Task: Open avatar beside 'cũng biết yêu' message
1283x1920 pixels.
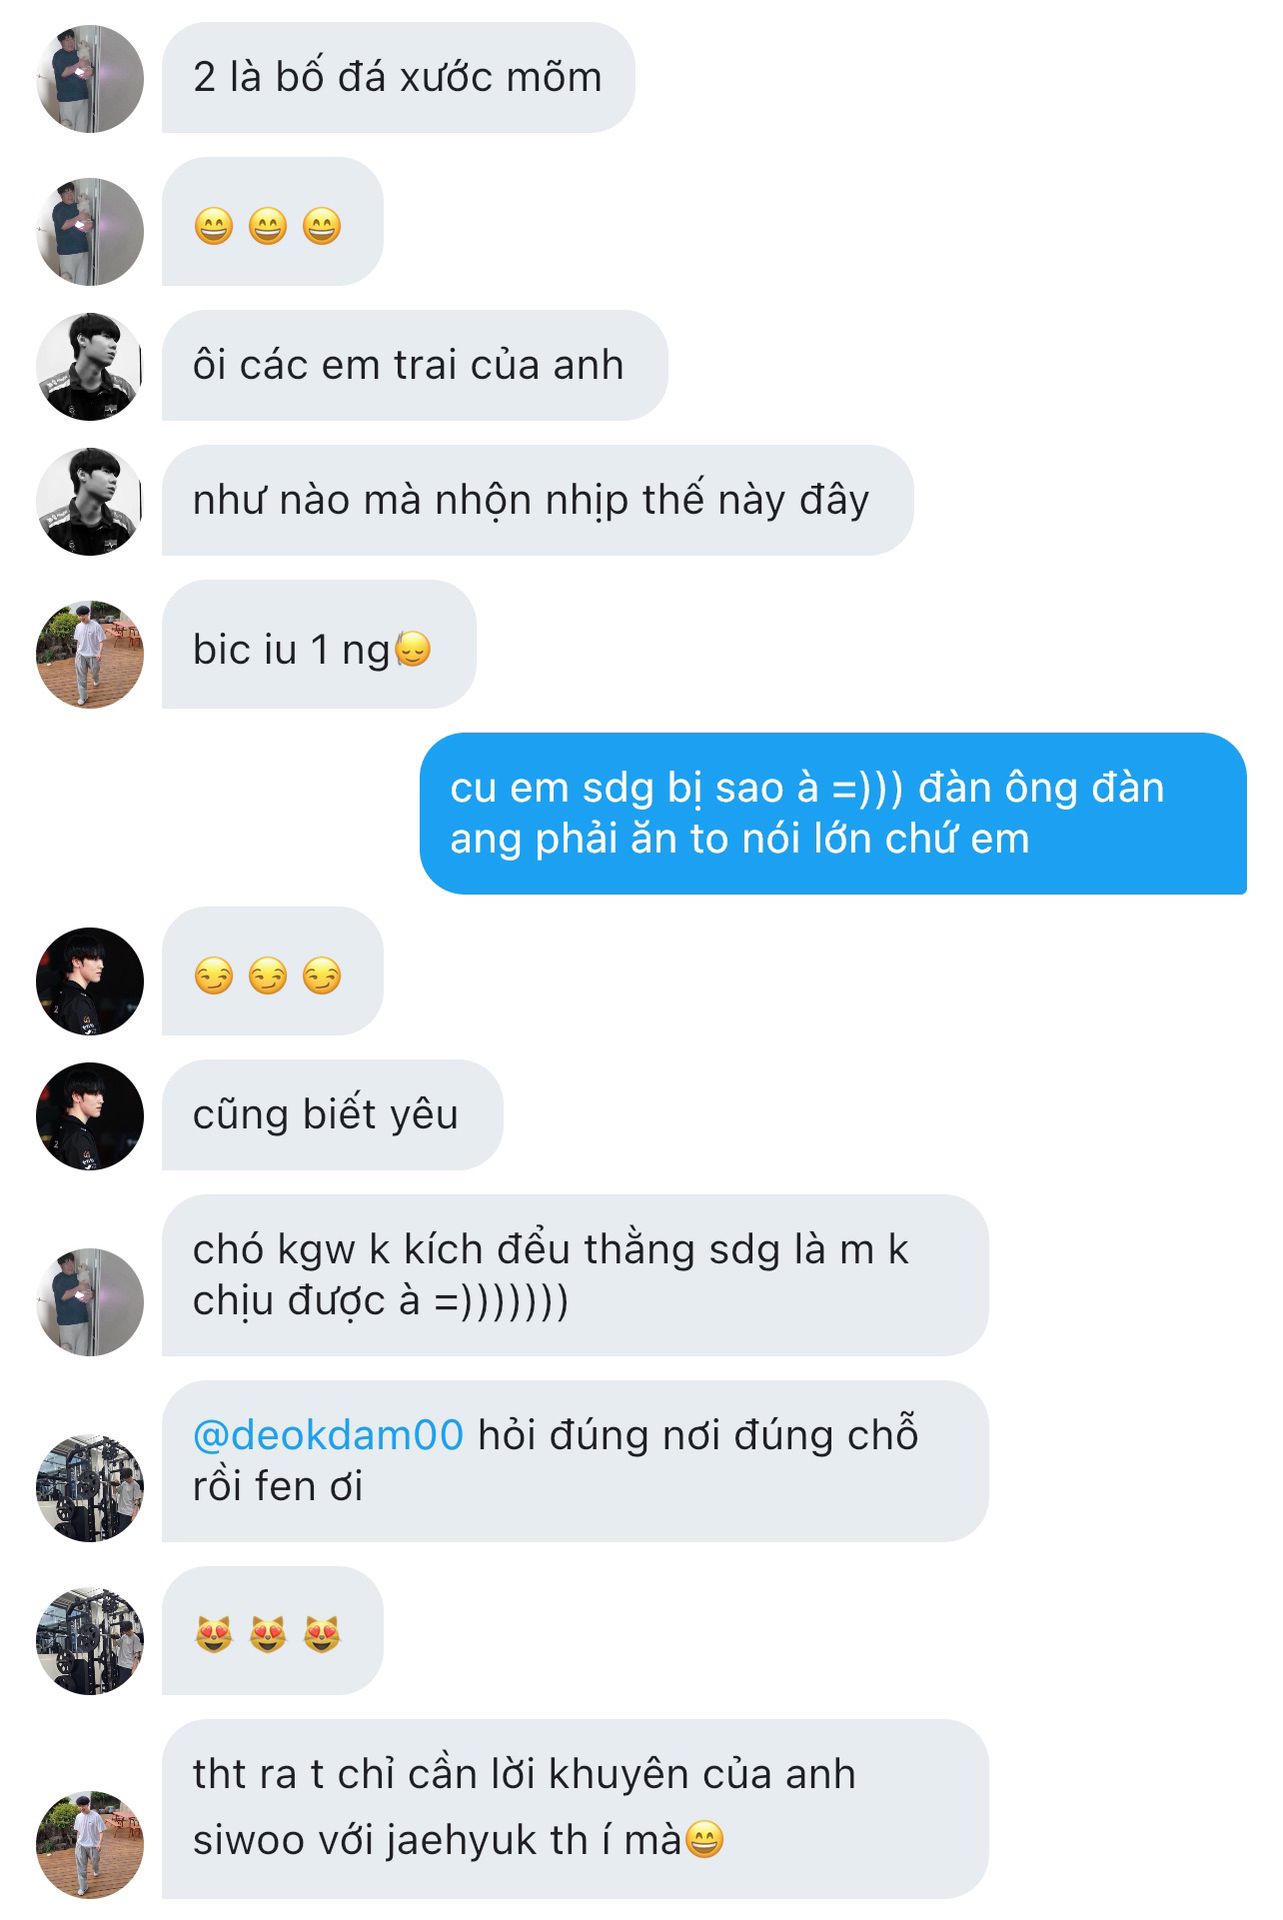Action: (x=90, y=1116)
